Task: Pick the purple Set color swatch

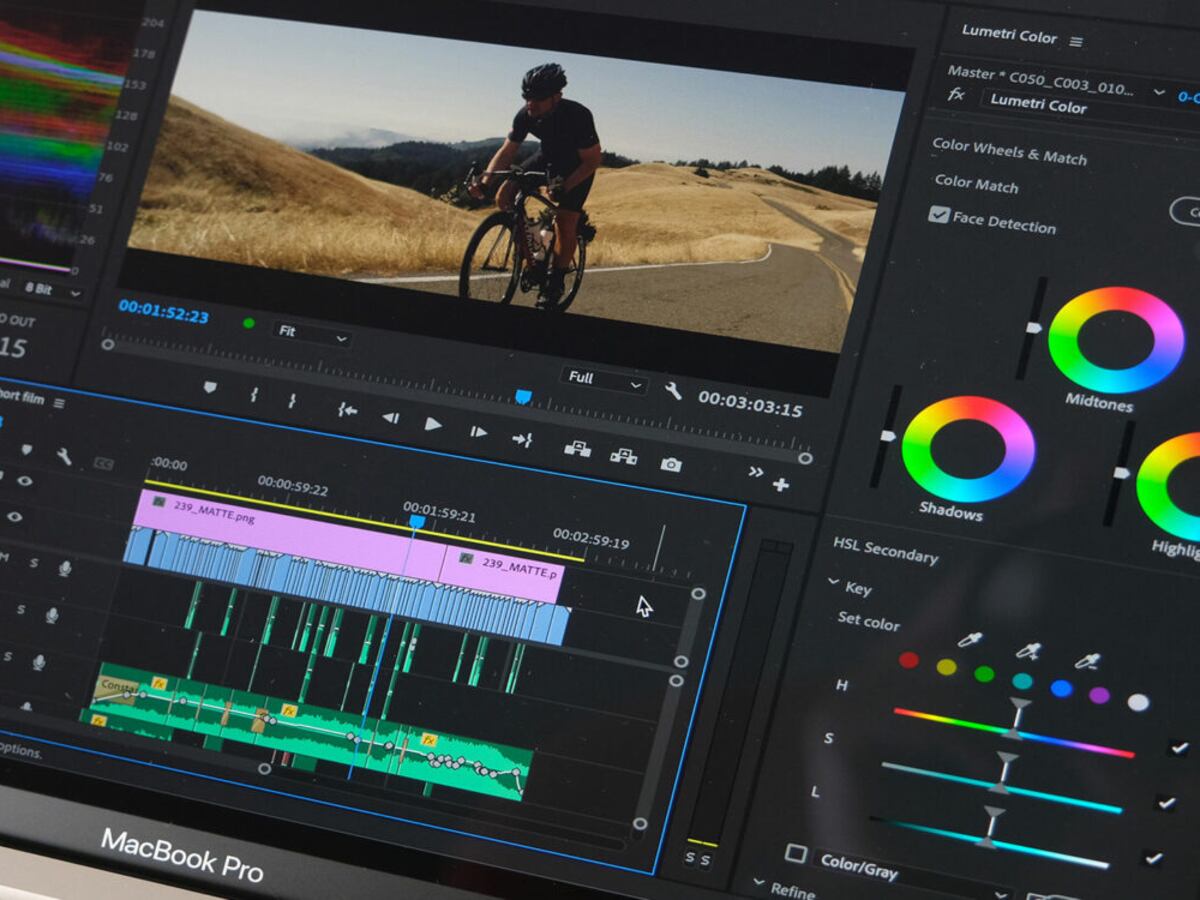Action: (x=1100, y=695)
